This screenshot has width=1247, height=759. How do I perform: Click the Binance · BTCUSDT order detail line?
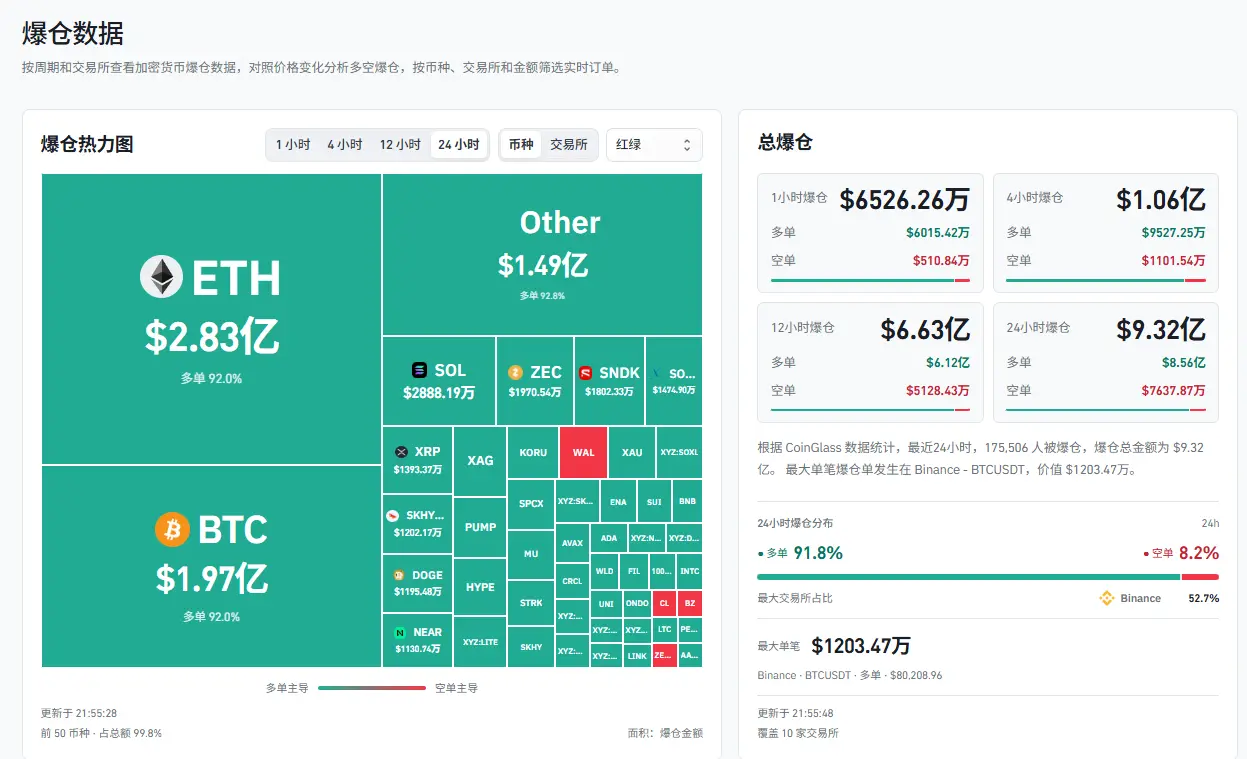[850, 676]
